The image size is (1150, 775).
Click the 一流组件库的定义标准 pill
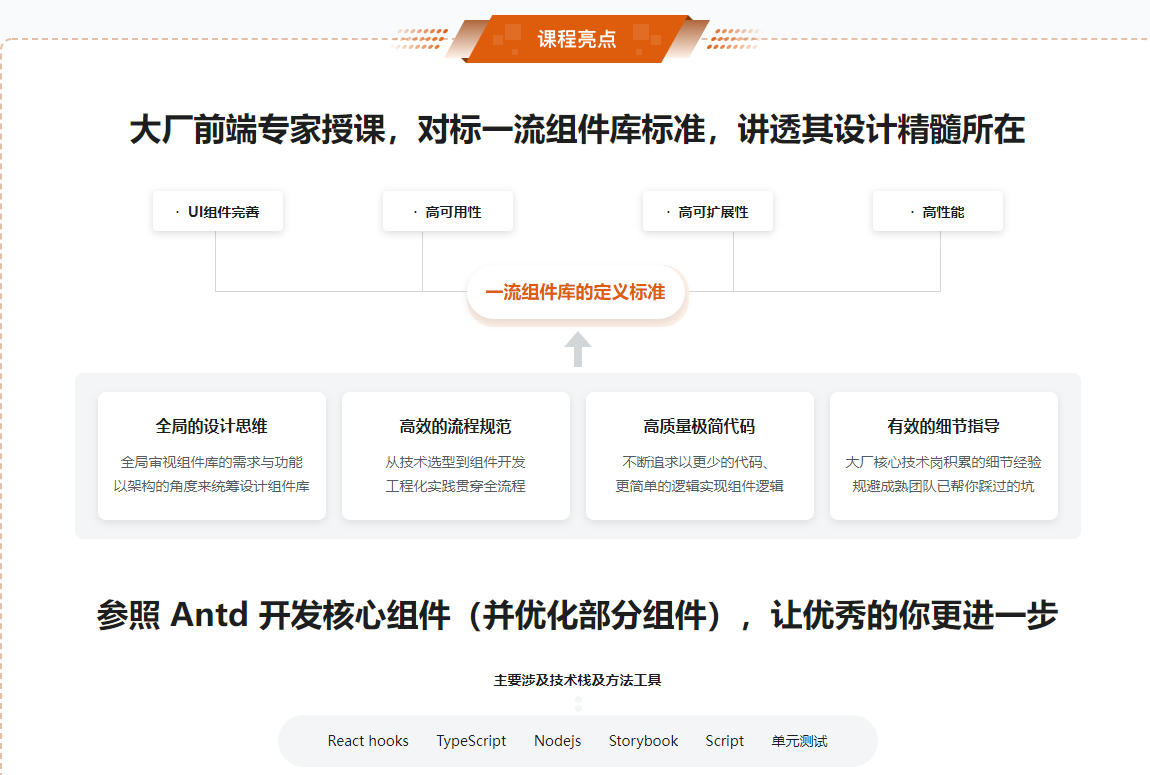[576, 293]
